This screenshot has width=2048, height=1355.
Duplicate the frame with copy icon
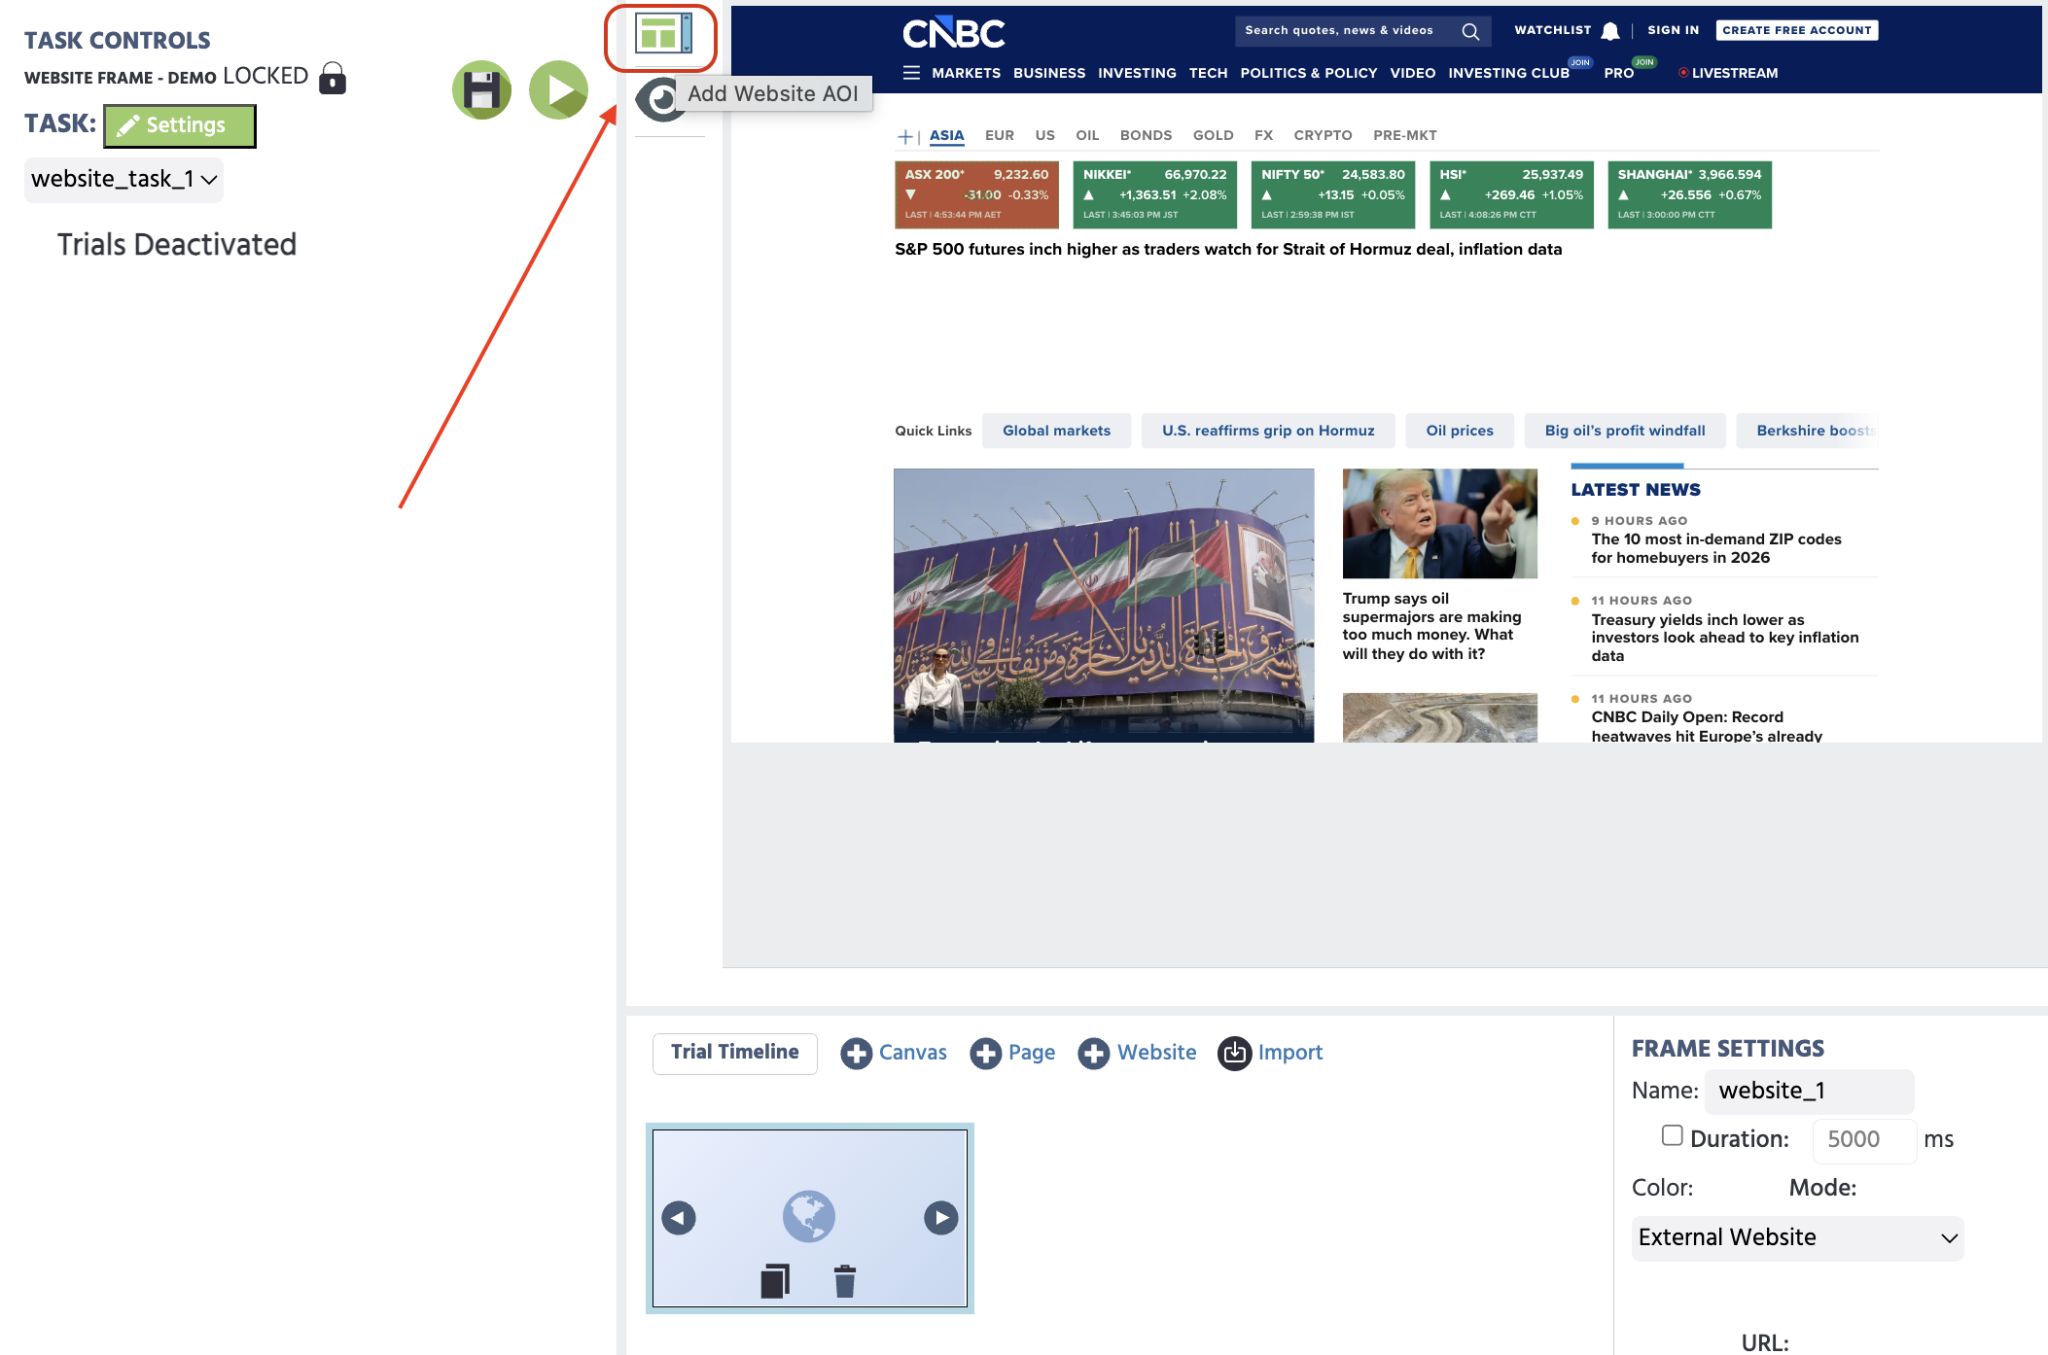coord(775,1281)
